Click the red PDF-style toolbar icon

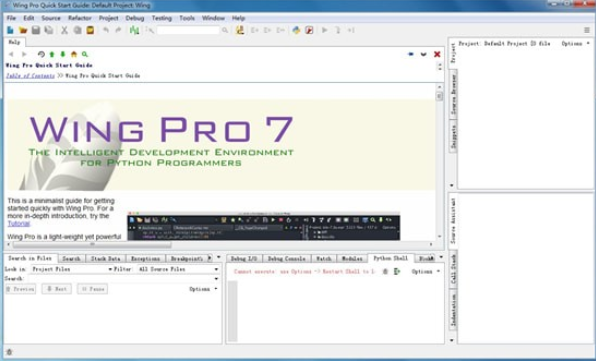point(309,30)
